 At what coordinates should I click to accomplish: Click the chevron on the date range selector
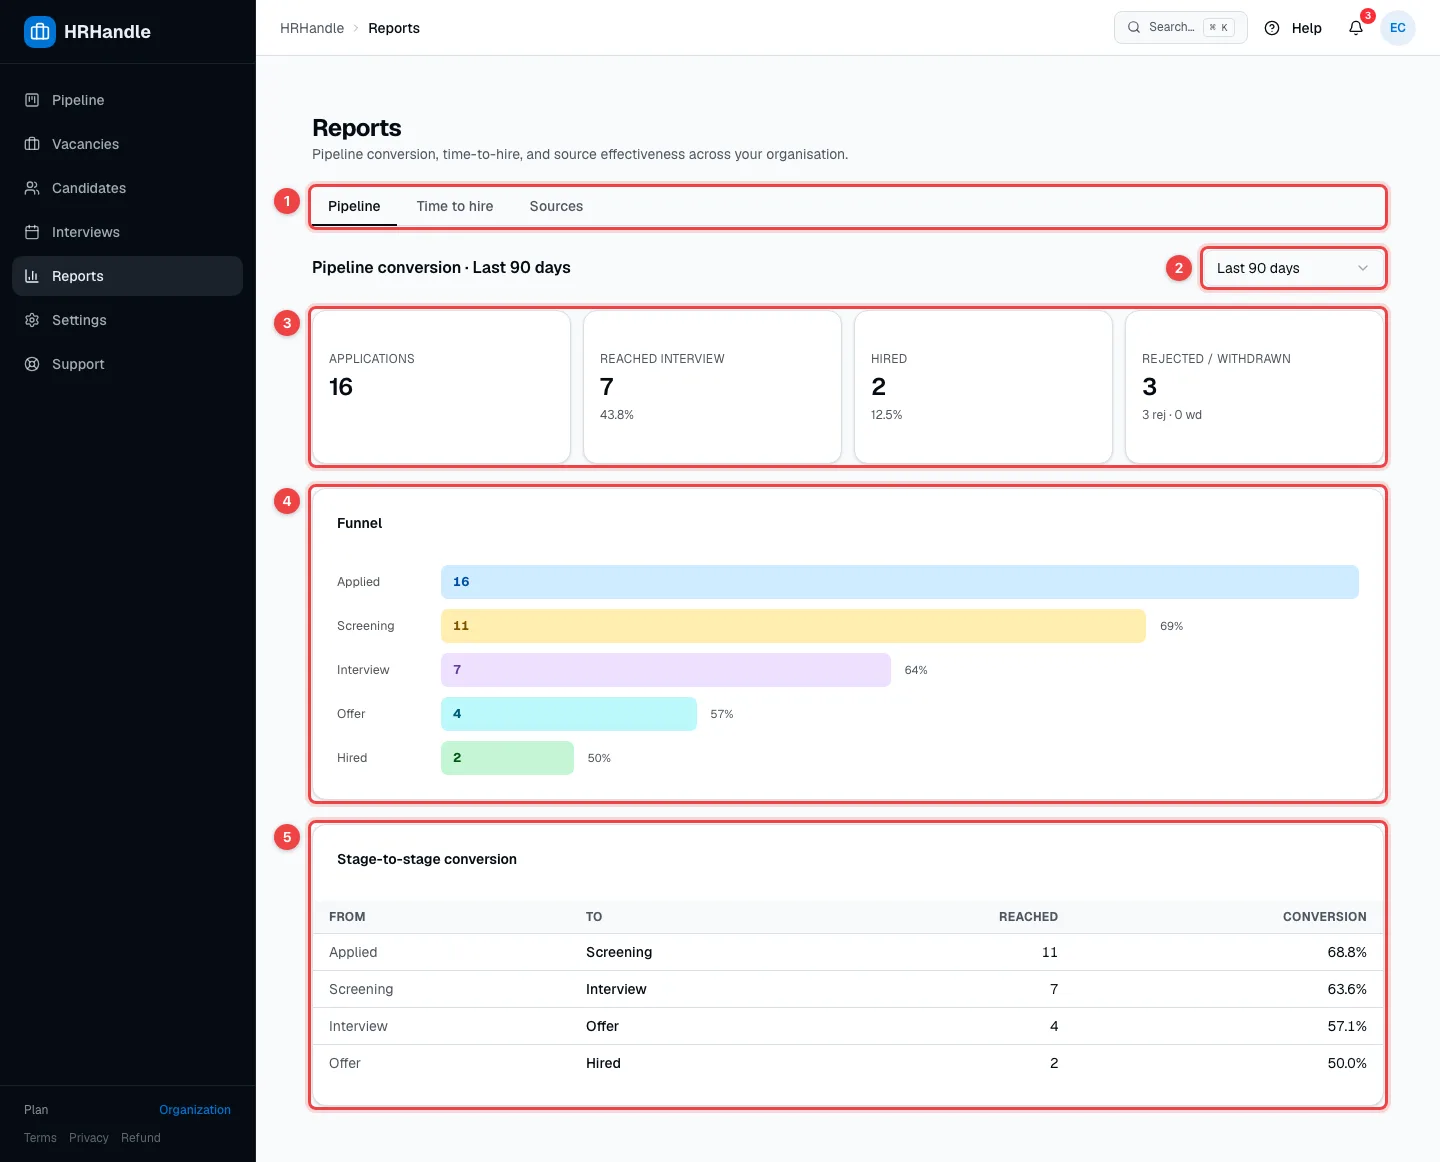[1363, 268]
